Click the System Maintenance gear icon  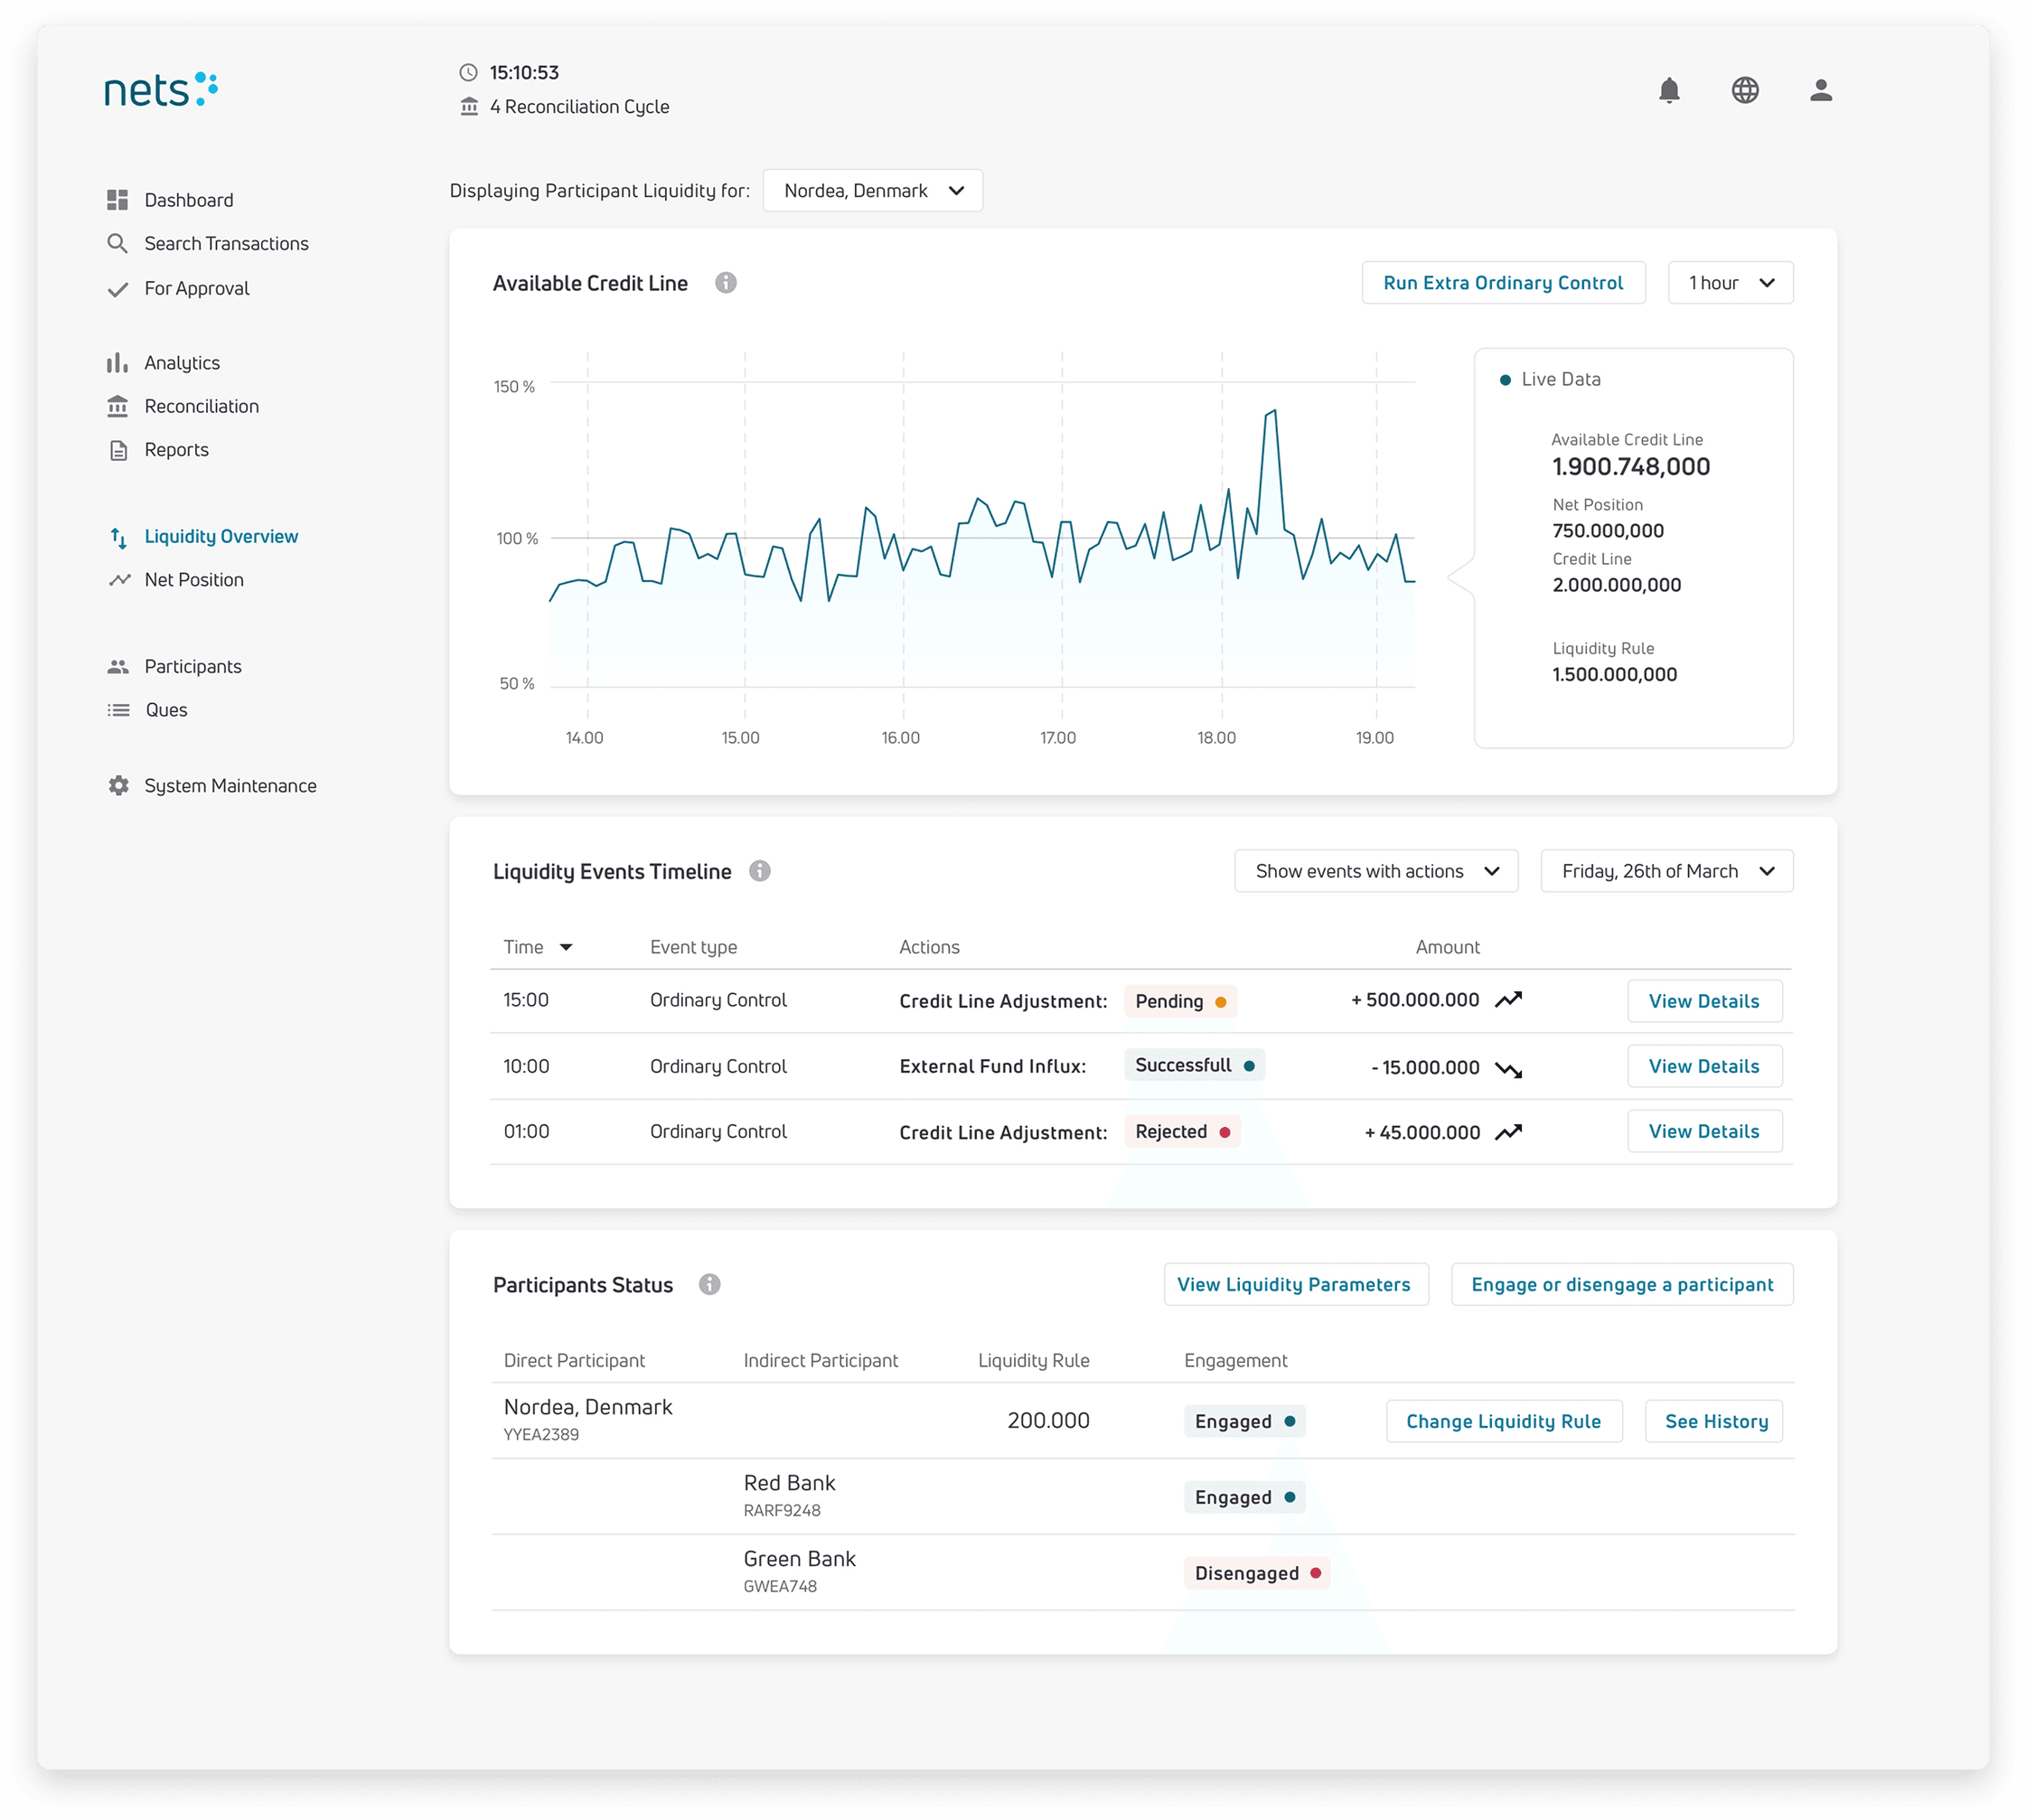coord(118,786)
